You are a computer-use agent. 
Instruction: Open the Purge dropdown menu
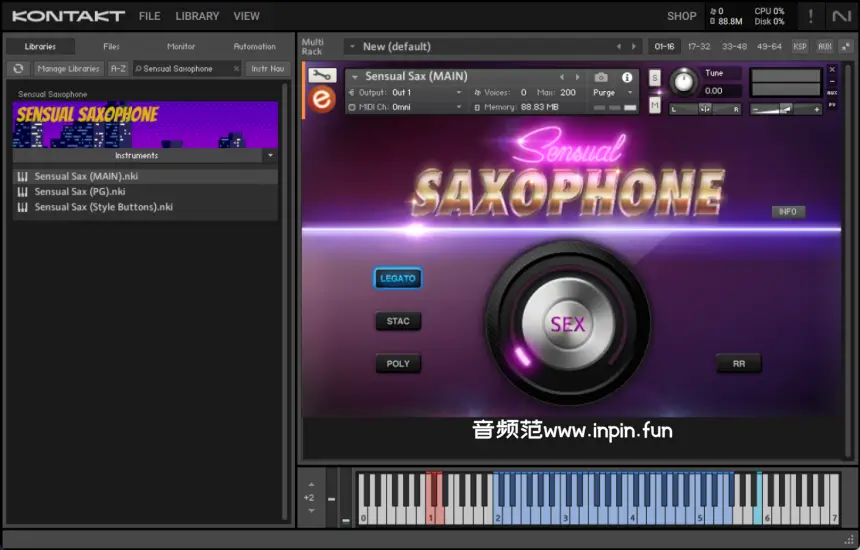(612, 93)
